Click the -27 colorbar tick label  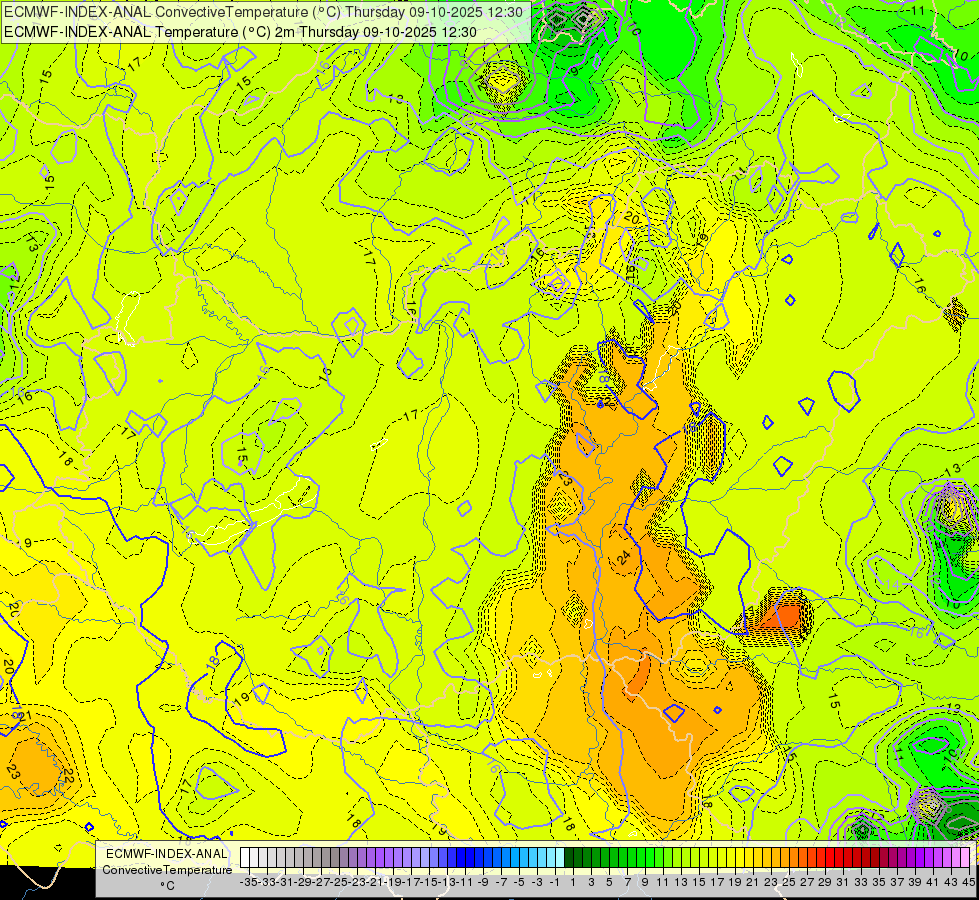(322, 882)
